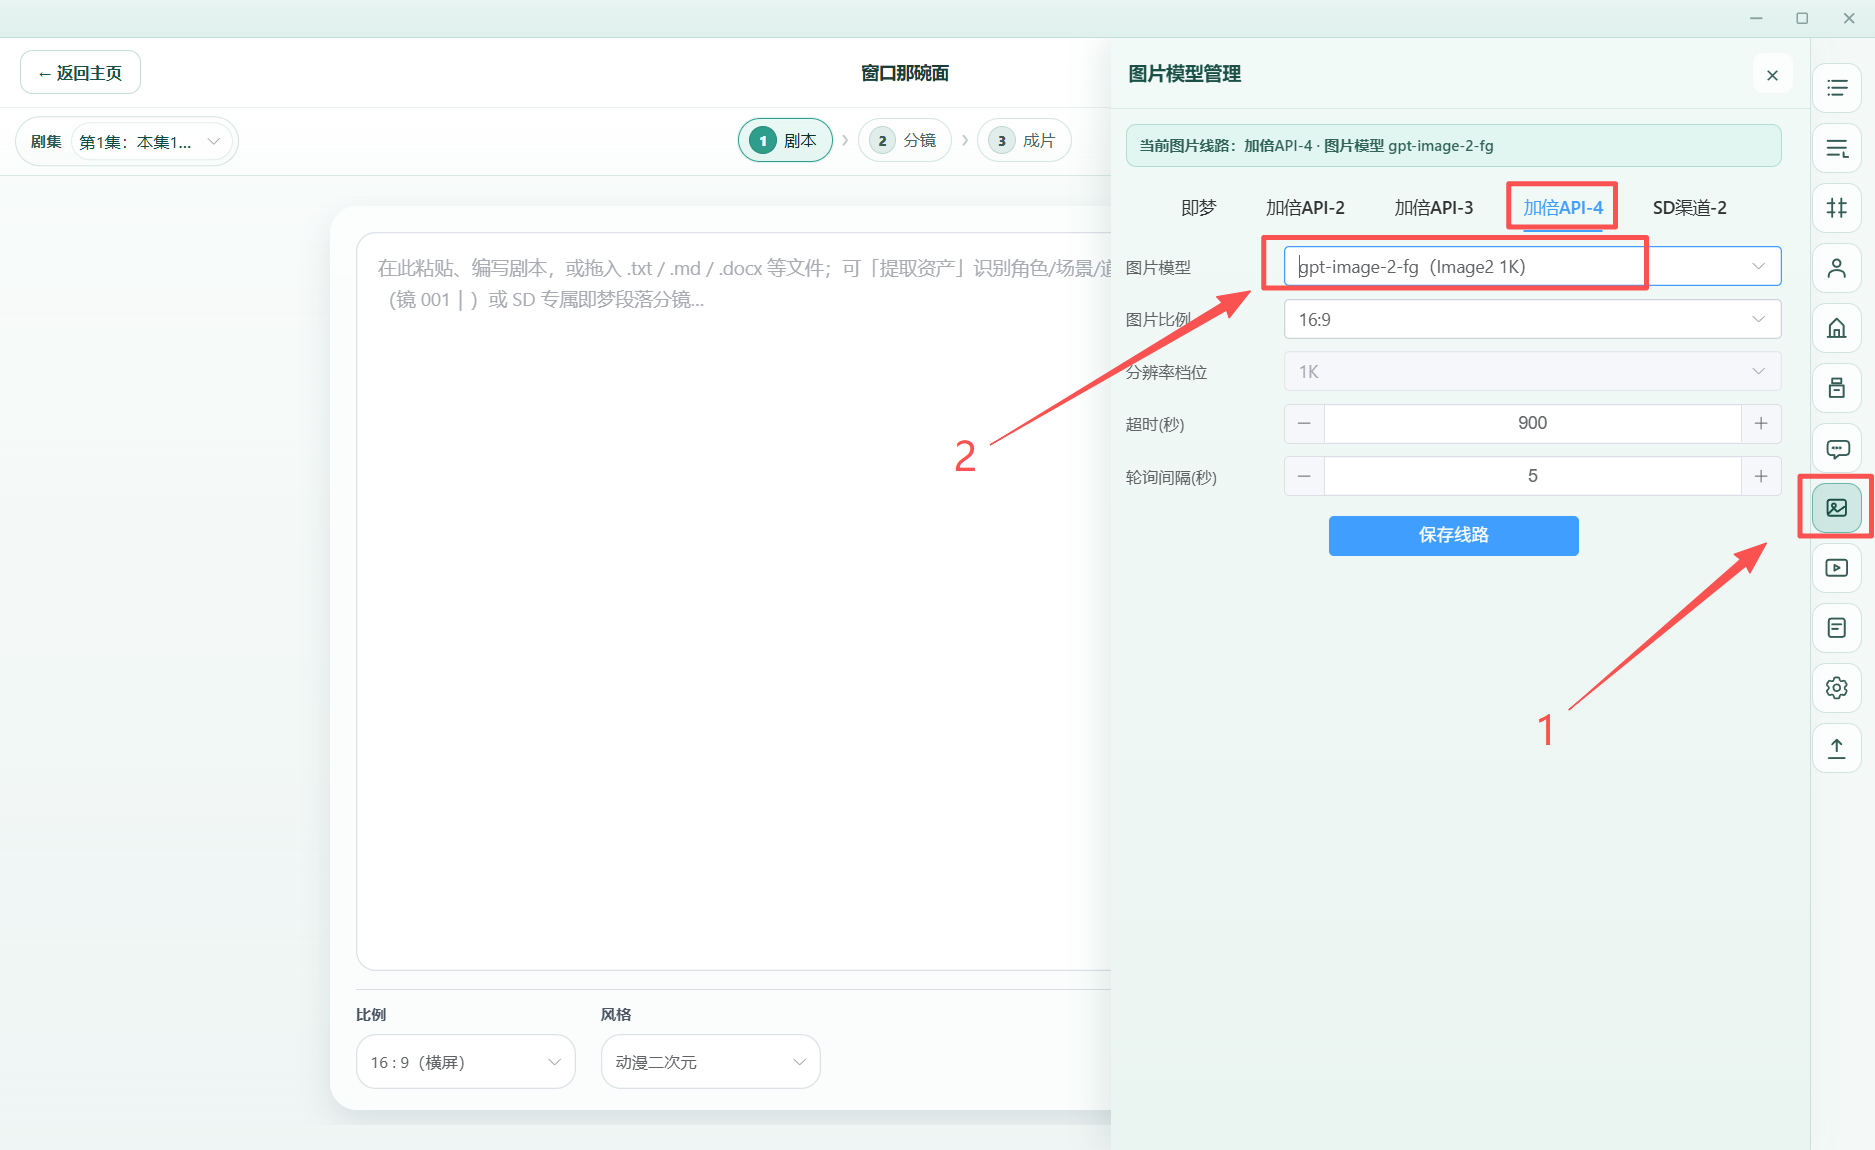This screenshot has width=1875, height=1150.
Task: Decrease the 超时(秒) value with minus
Action: [1304, 424]
